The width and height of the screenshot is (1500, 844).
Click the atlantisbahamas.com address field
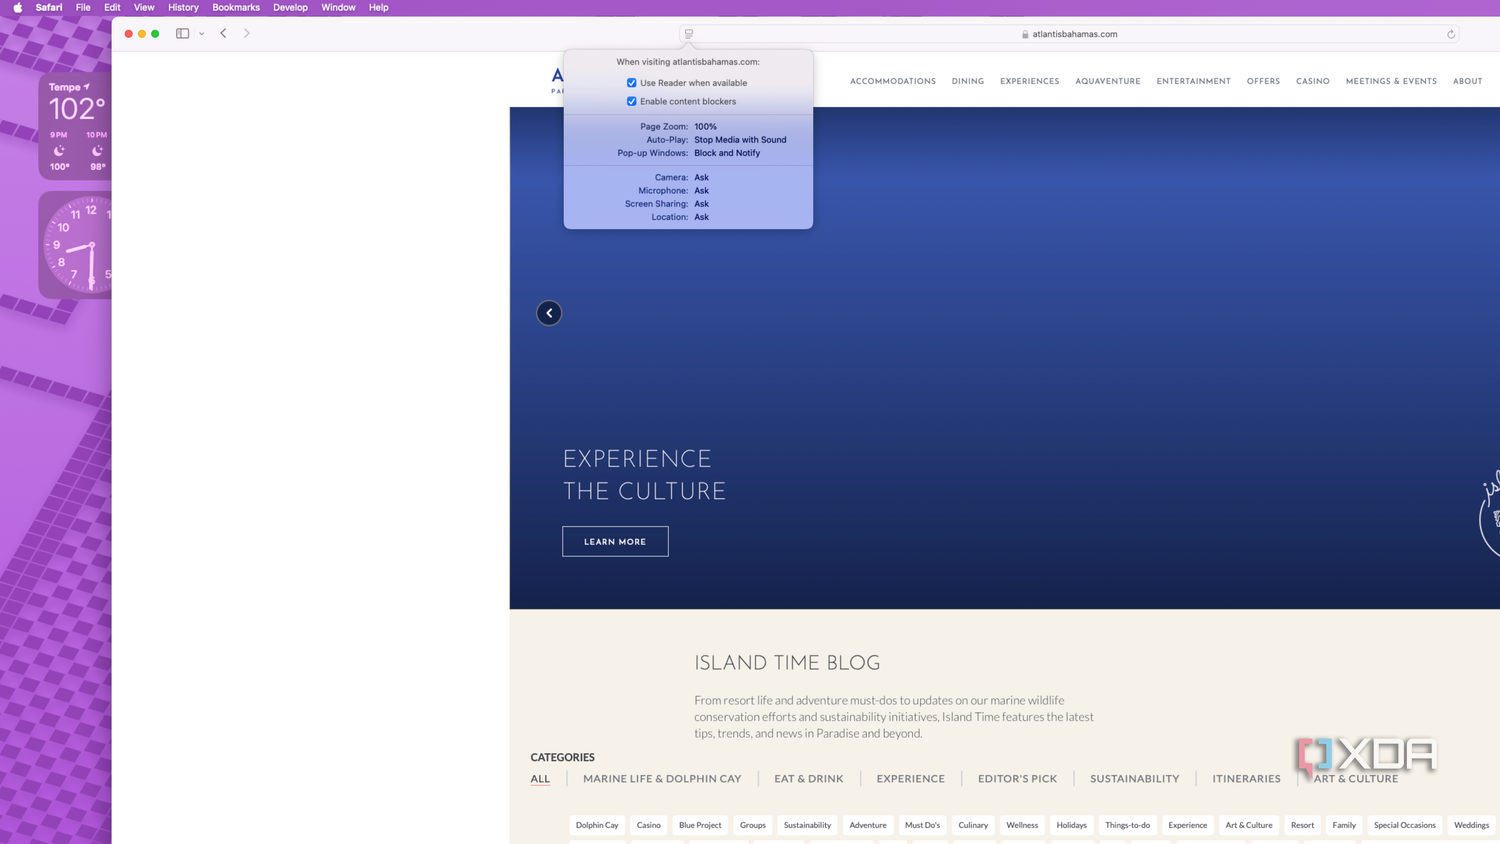pyautogui.click(x=1069, y=34)
